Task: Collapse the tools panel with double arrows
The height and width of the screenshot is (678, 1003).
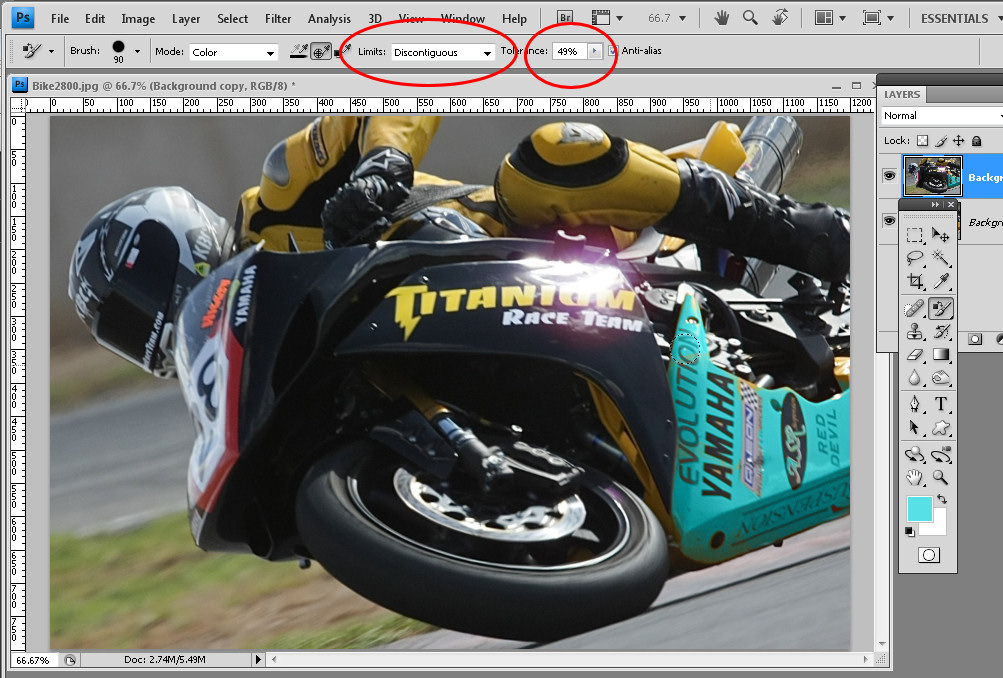Action: pyautogui.click(x=935, y=205)
